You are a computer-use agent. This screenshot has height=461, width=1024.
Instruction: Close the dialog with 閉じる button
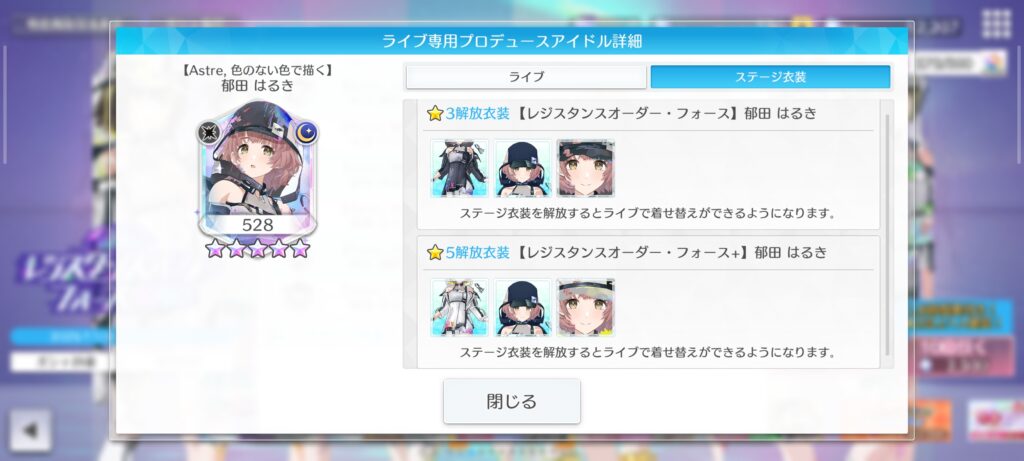[x=511, y=401]
